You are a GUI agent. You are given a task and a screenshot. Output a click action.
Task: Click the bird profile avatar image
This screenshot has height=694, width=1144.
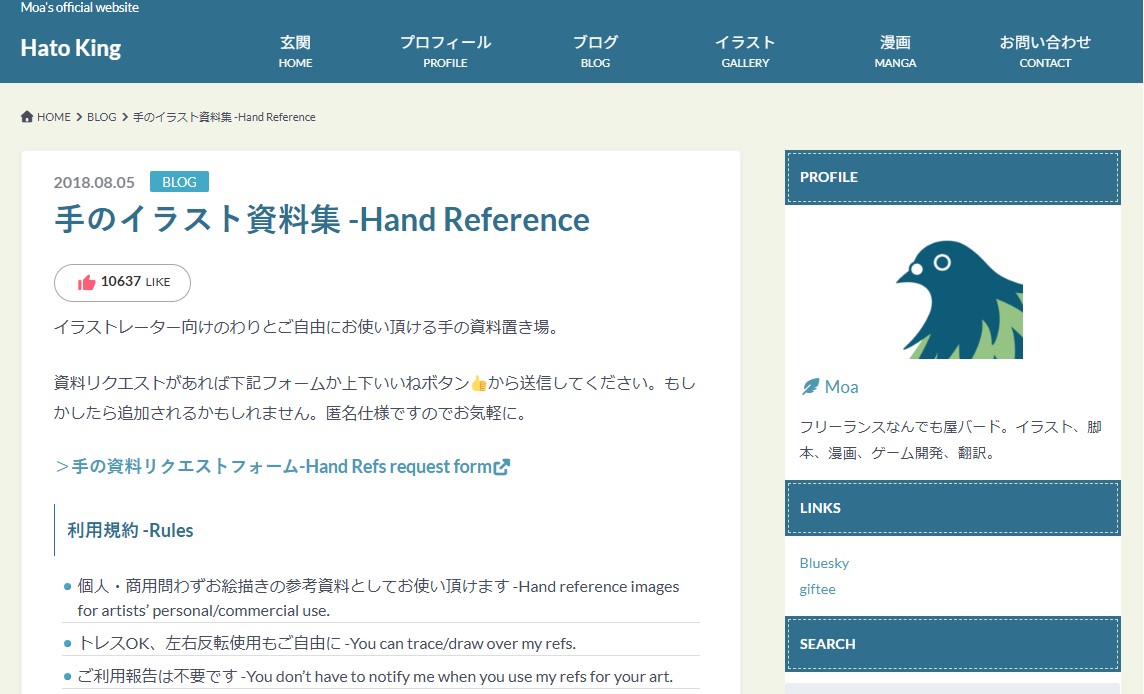(958, 299)
